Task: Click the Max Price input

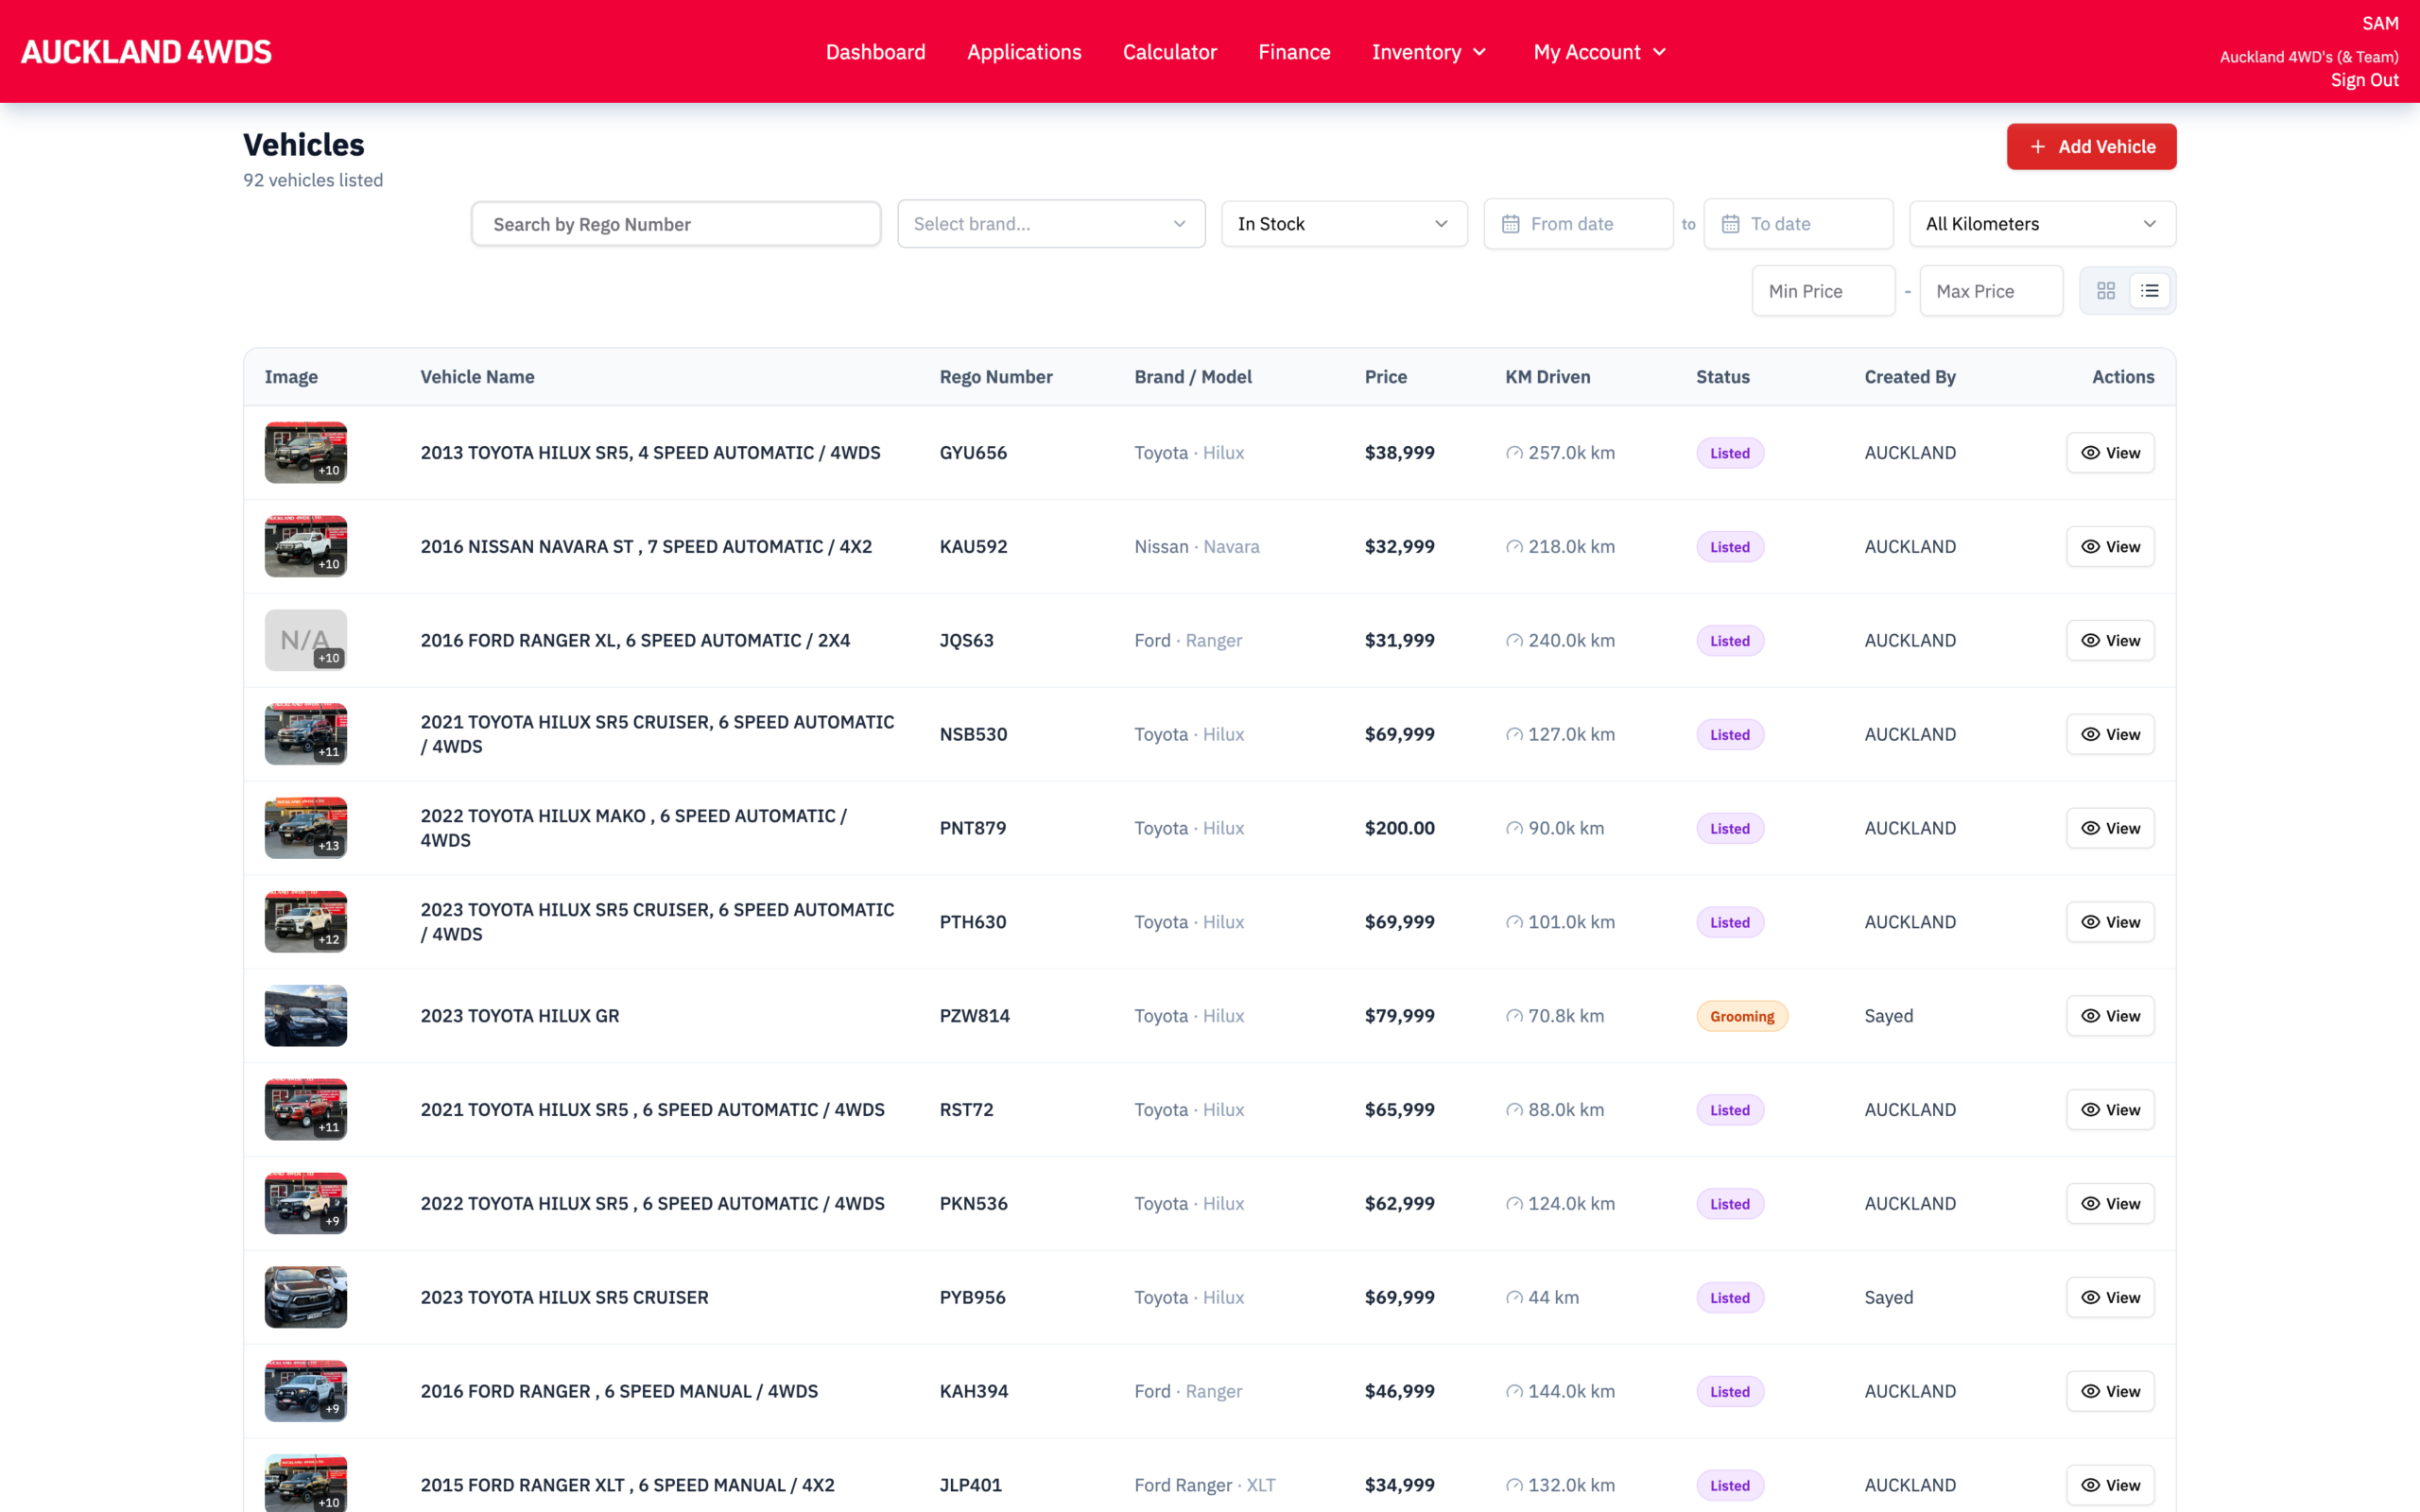Action: click(x=1991, y=291)
